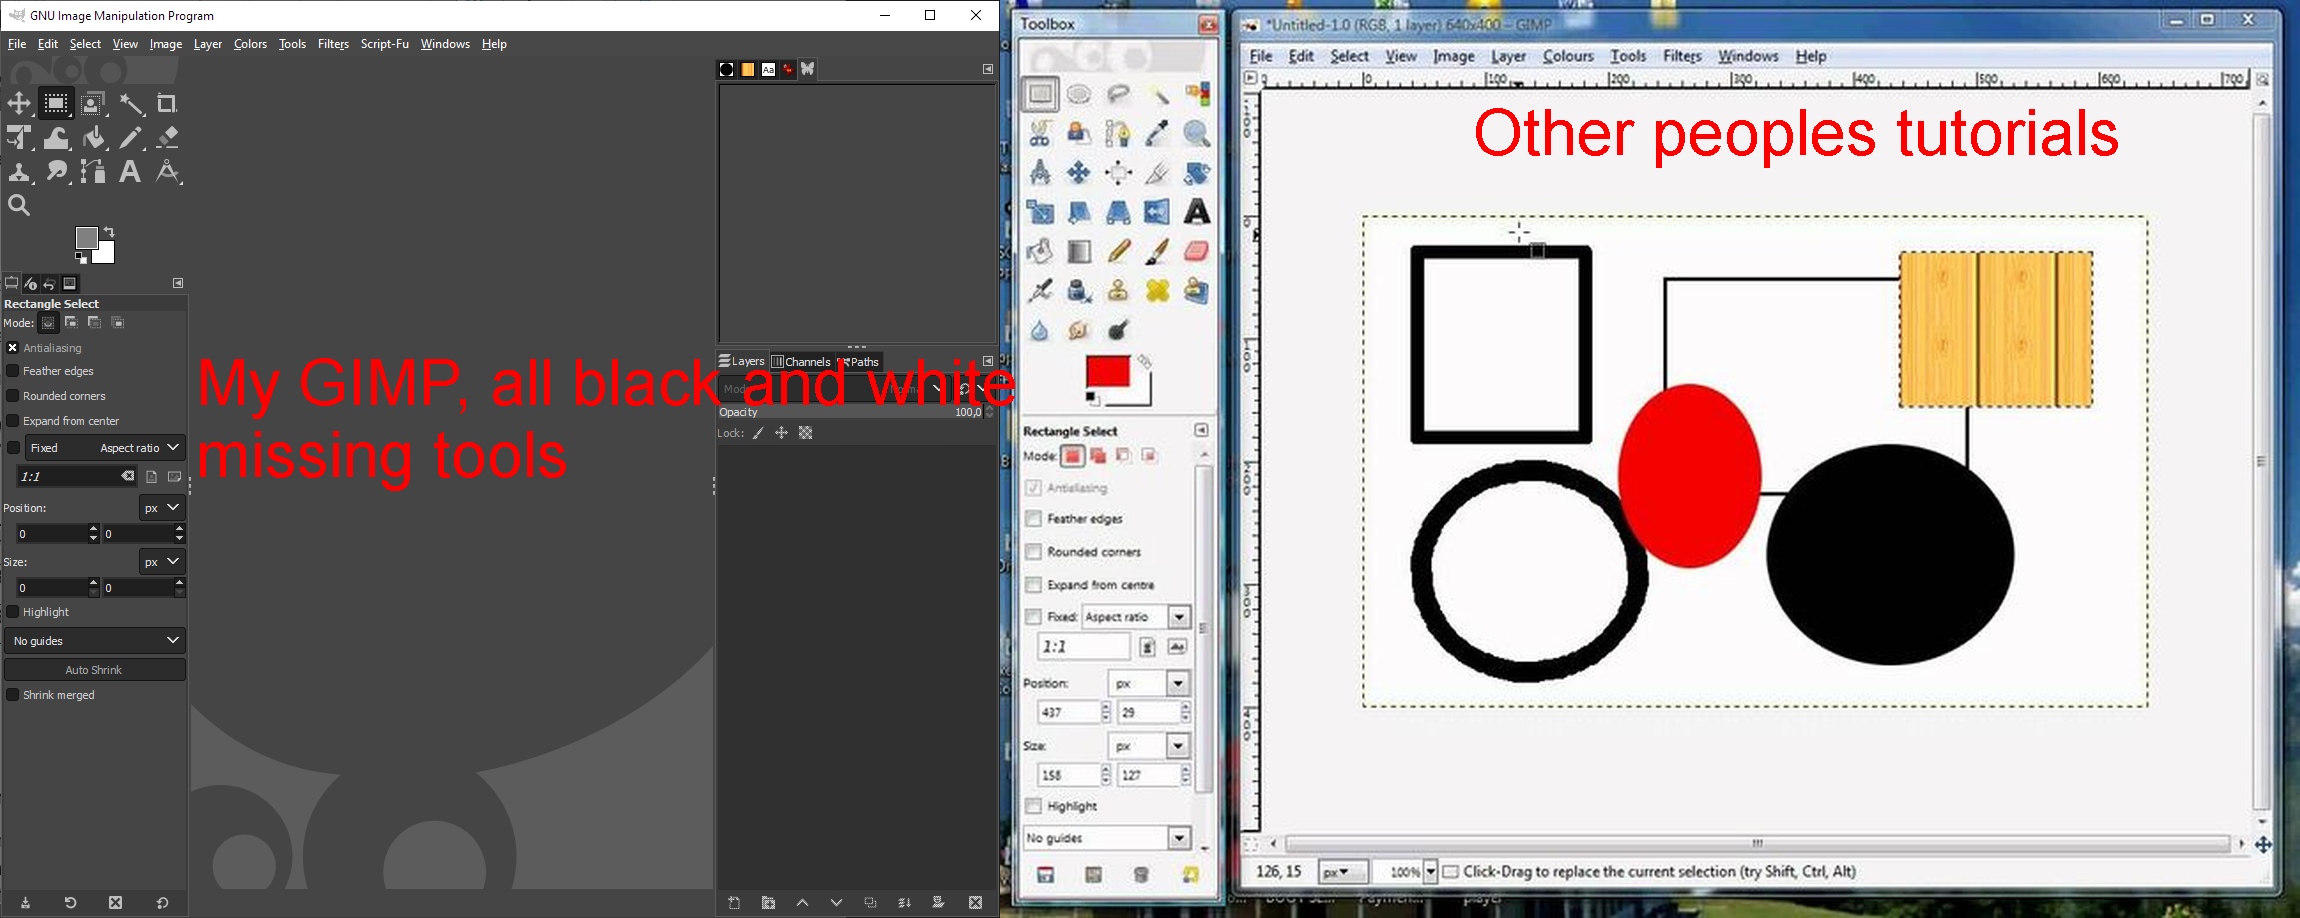
Task: Expand No guides dropdown in light Toolbox
Action: (1107, 838)
